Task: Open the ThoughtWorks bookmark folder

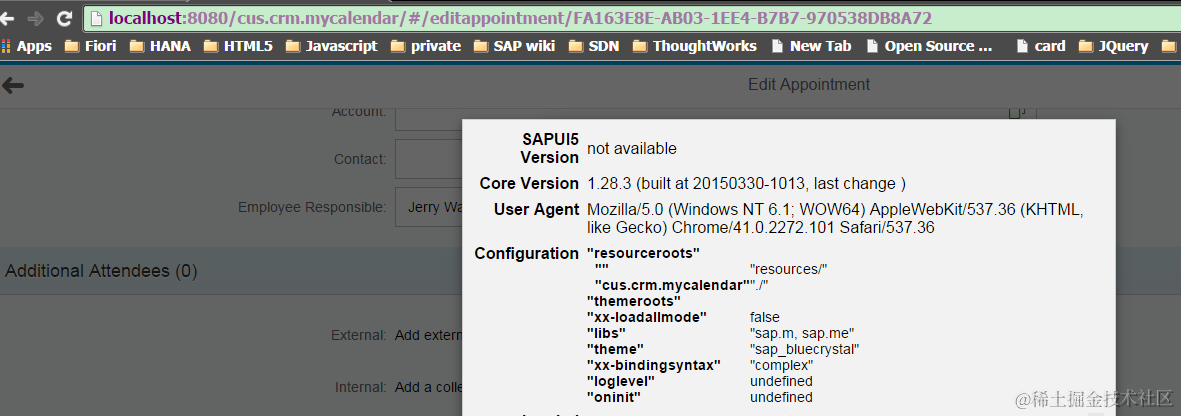Action: point(694,46)
